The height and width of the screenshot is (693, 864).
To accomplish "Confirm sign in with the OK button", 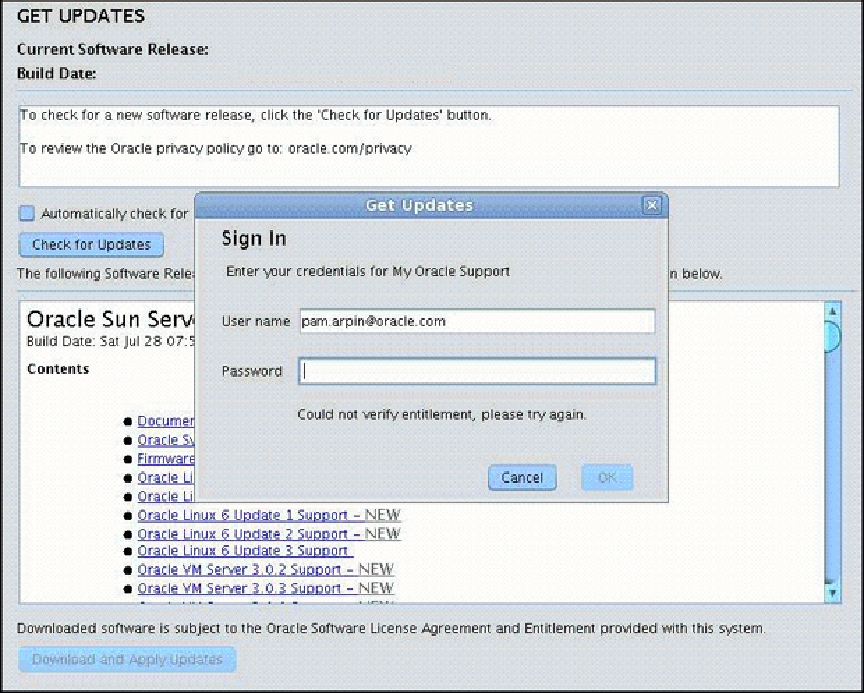I will point(607,478).
